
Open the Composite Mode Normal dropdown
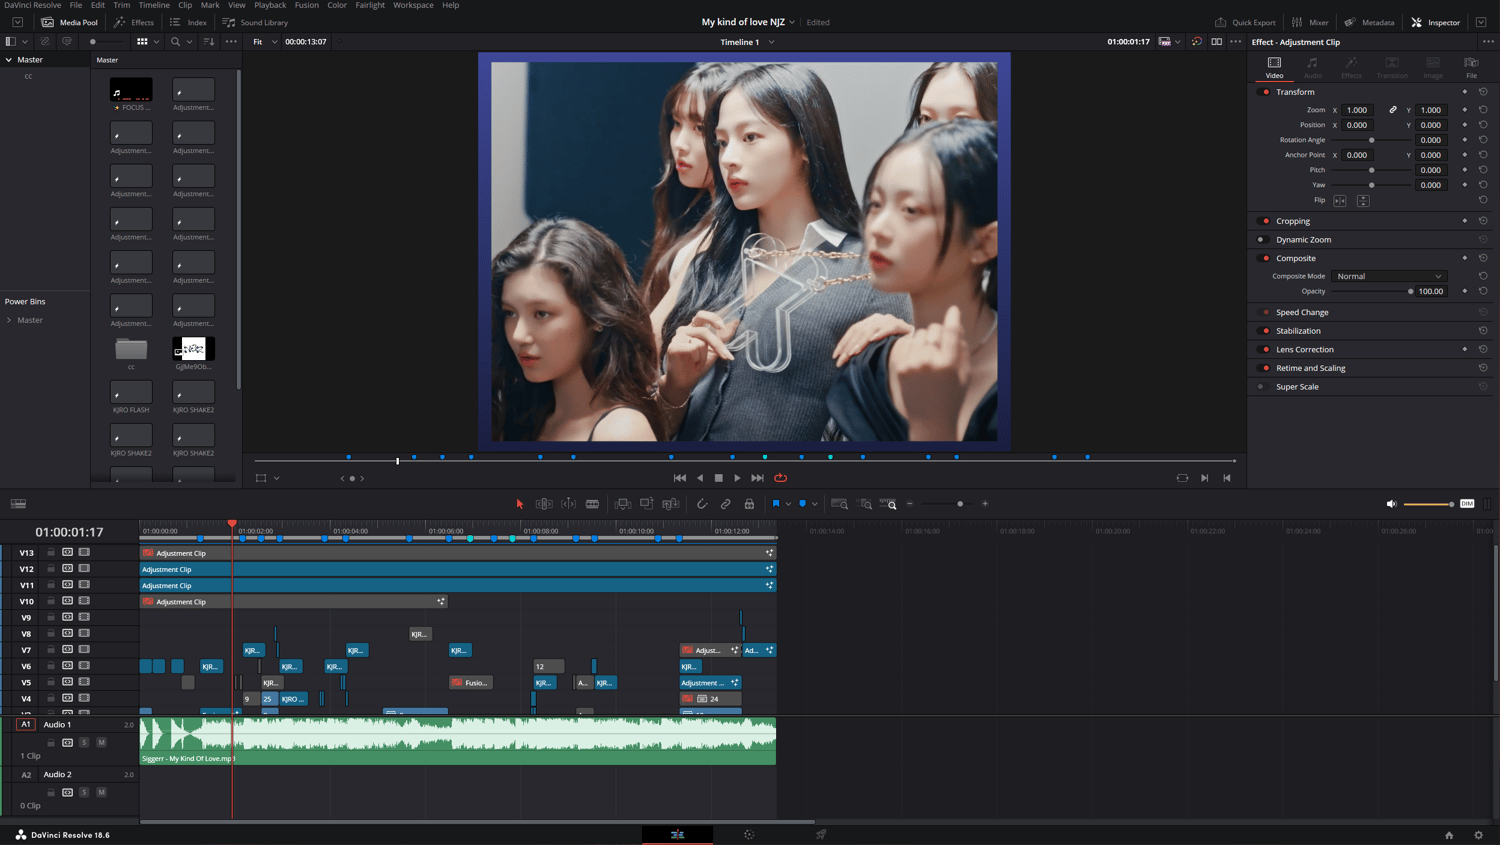pyautogui.click(x=1389, y=276)
